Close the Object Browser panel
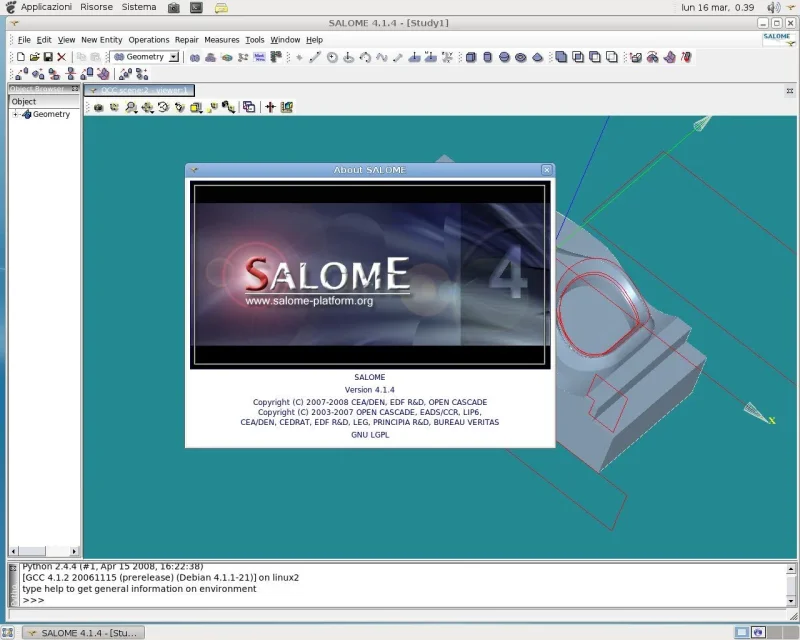Screen dimensions: 800x640 tap(75, 89)
